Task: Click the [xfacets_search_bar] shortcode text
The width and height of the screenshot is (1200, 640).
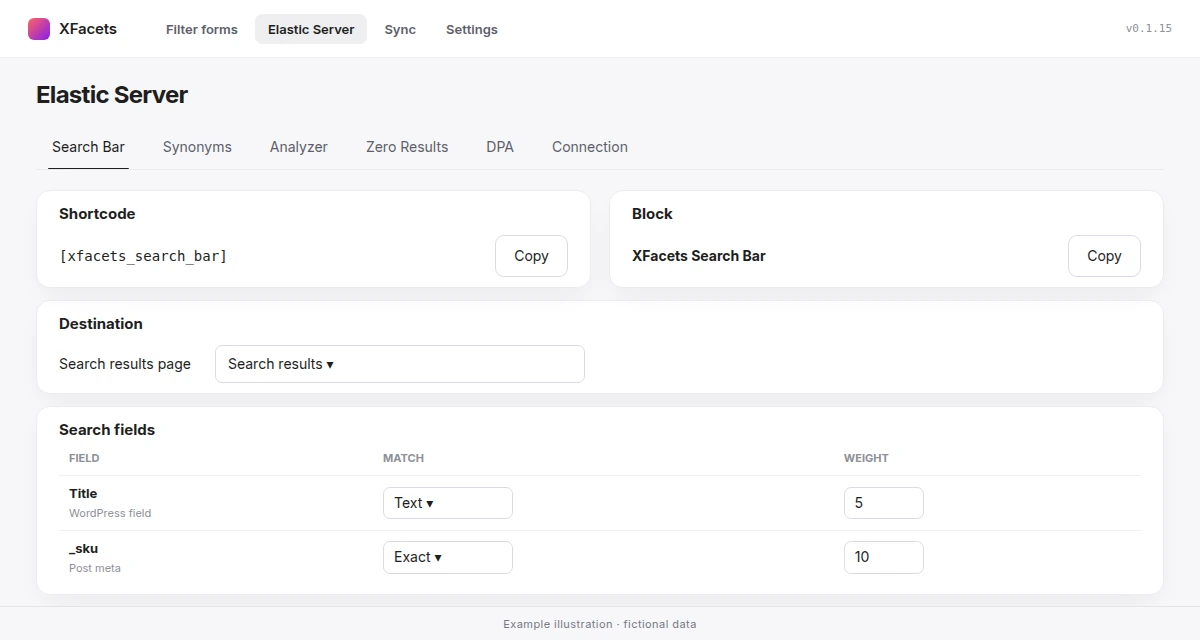Action: click(x=143, y=256)
